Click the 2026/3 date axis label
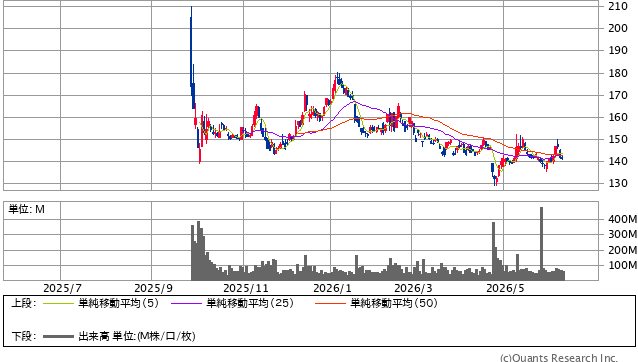Screen dimensions: 638x362 click(413, 288)
